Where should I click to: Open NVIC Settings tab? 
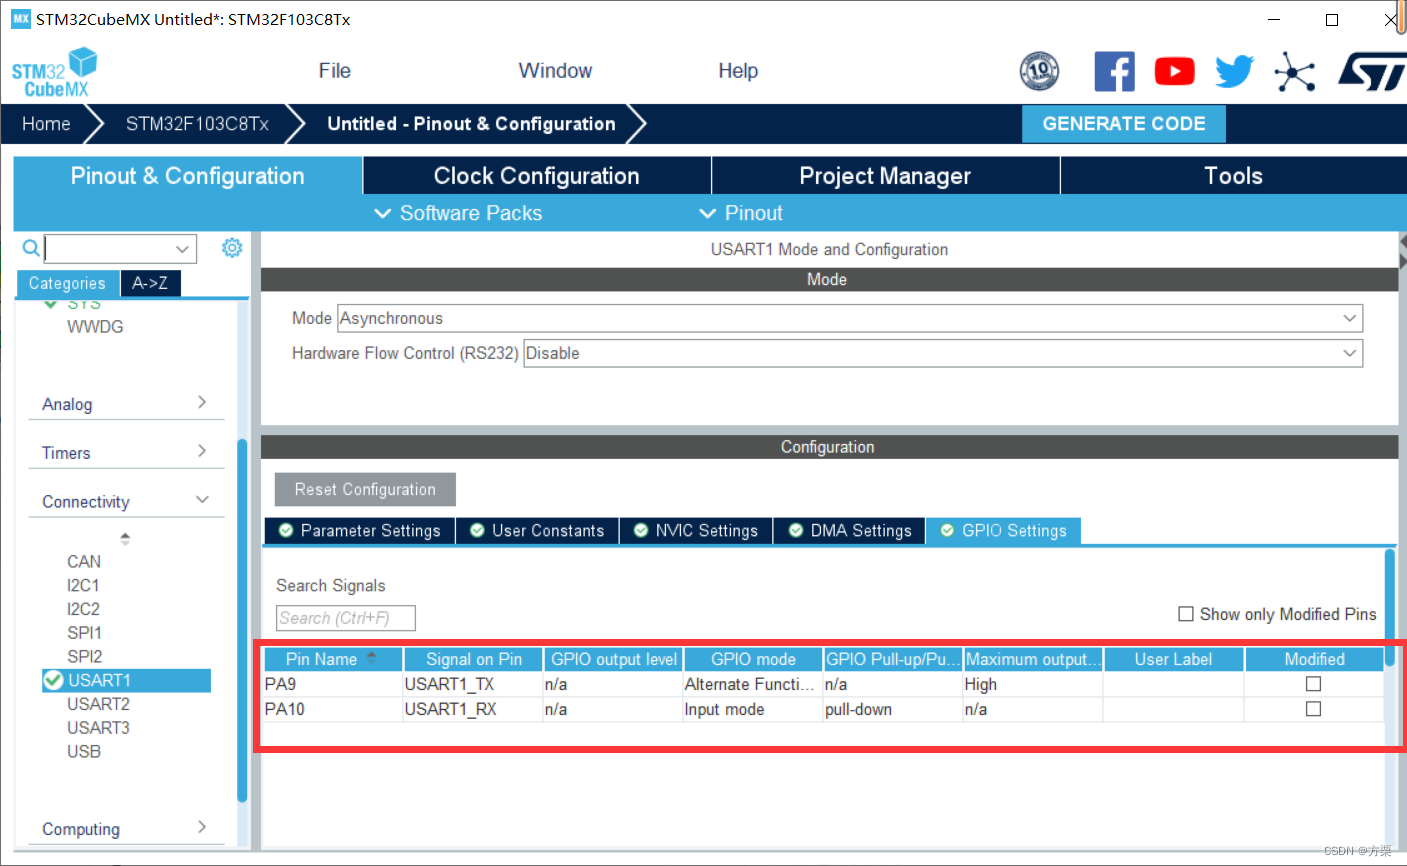point(697,531)
